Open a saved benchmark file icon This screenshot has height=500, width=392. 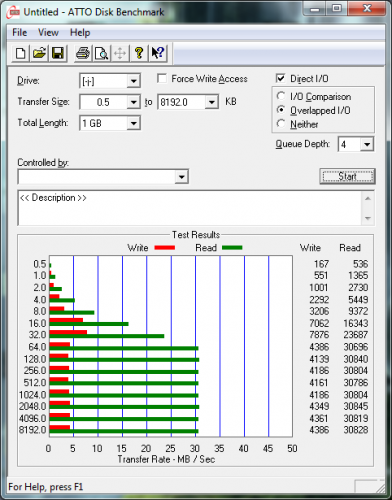click(x=39, y=53)
